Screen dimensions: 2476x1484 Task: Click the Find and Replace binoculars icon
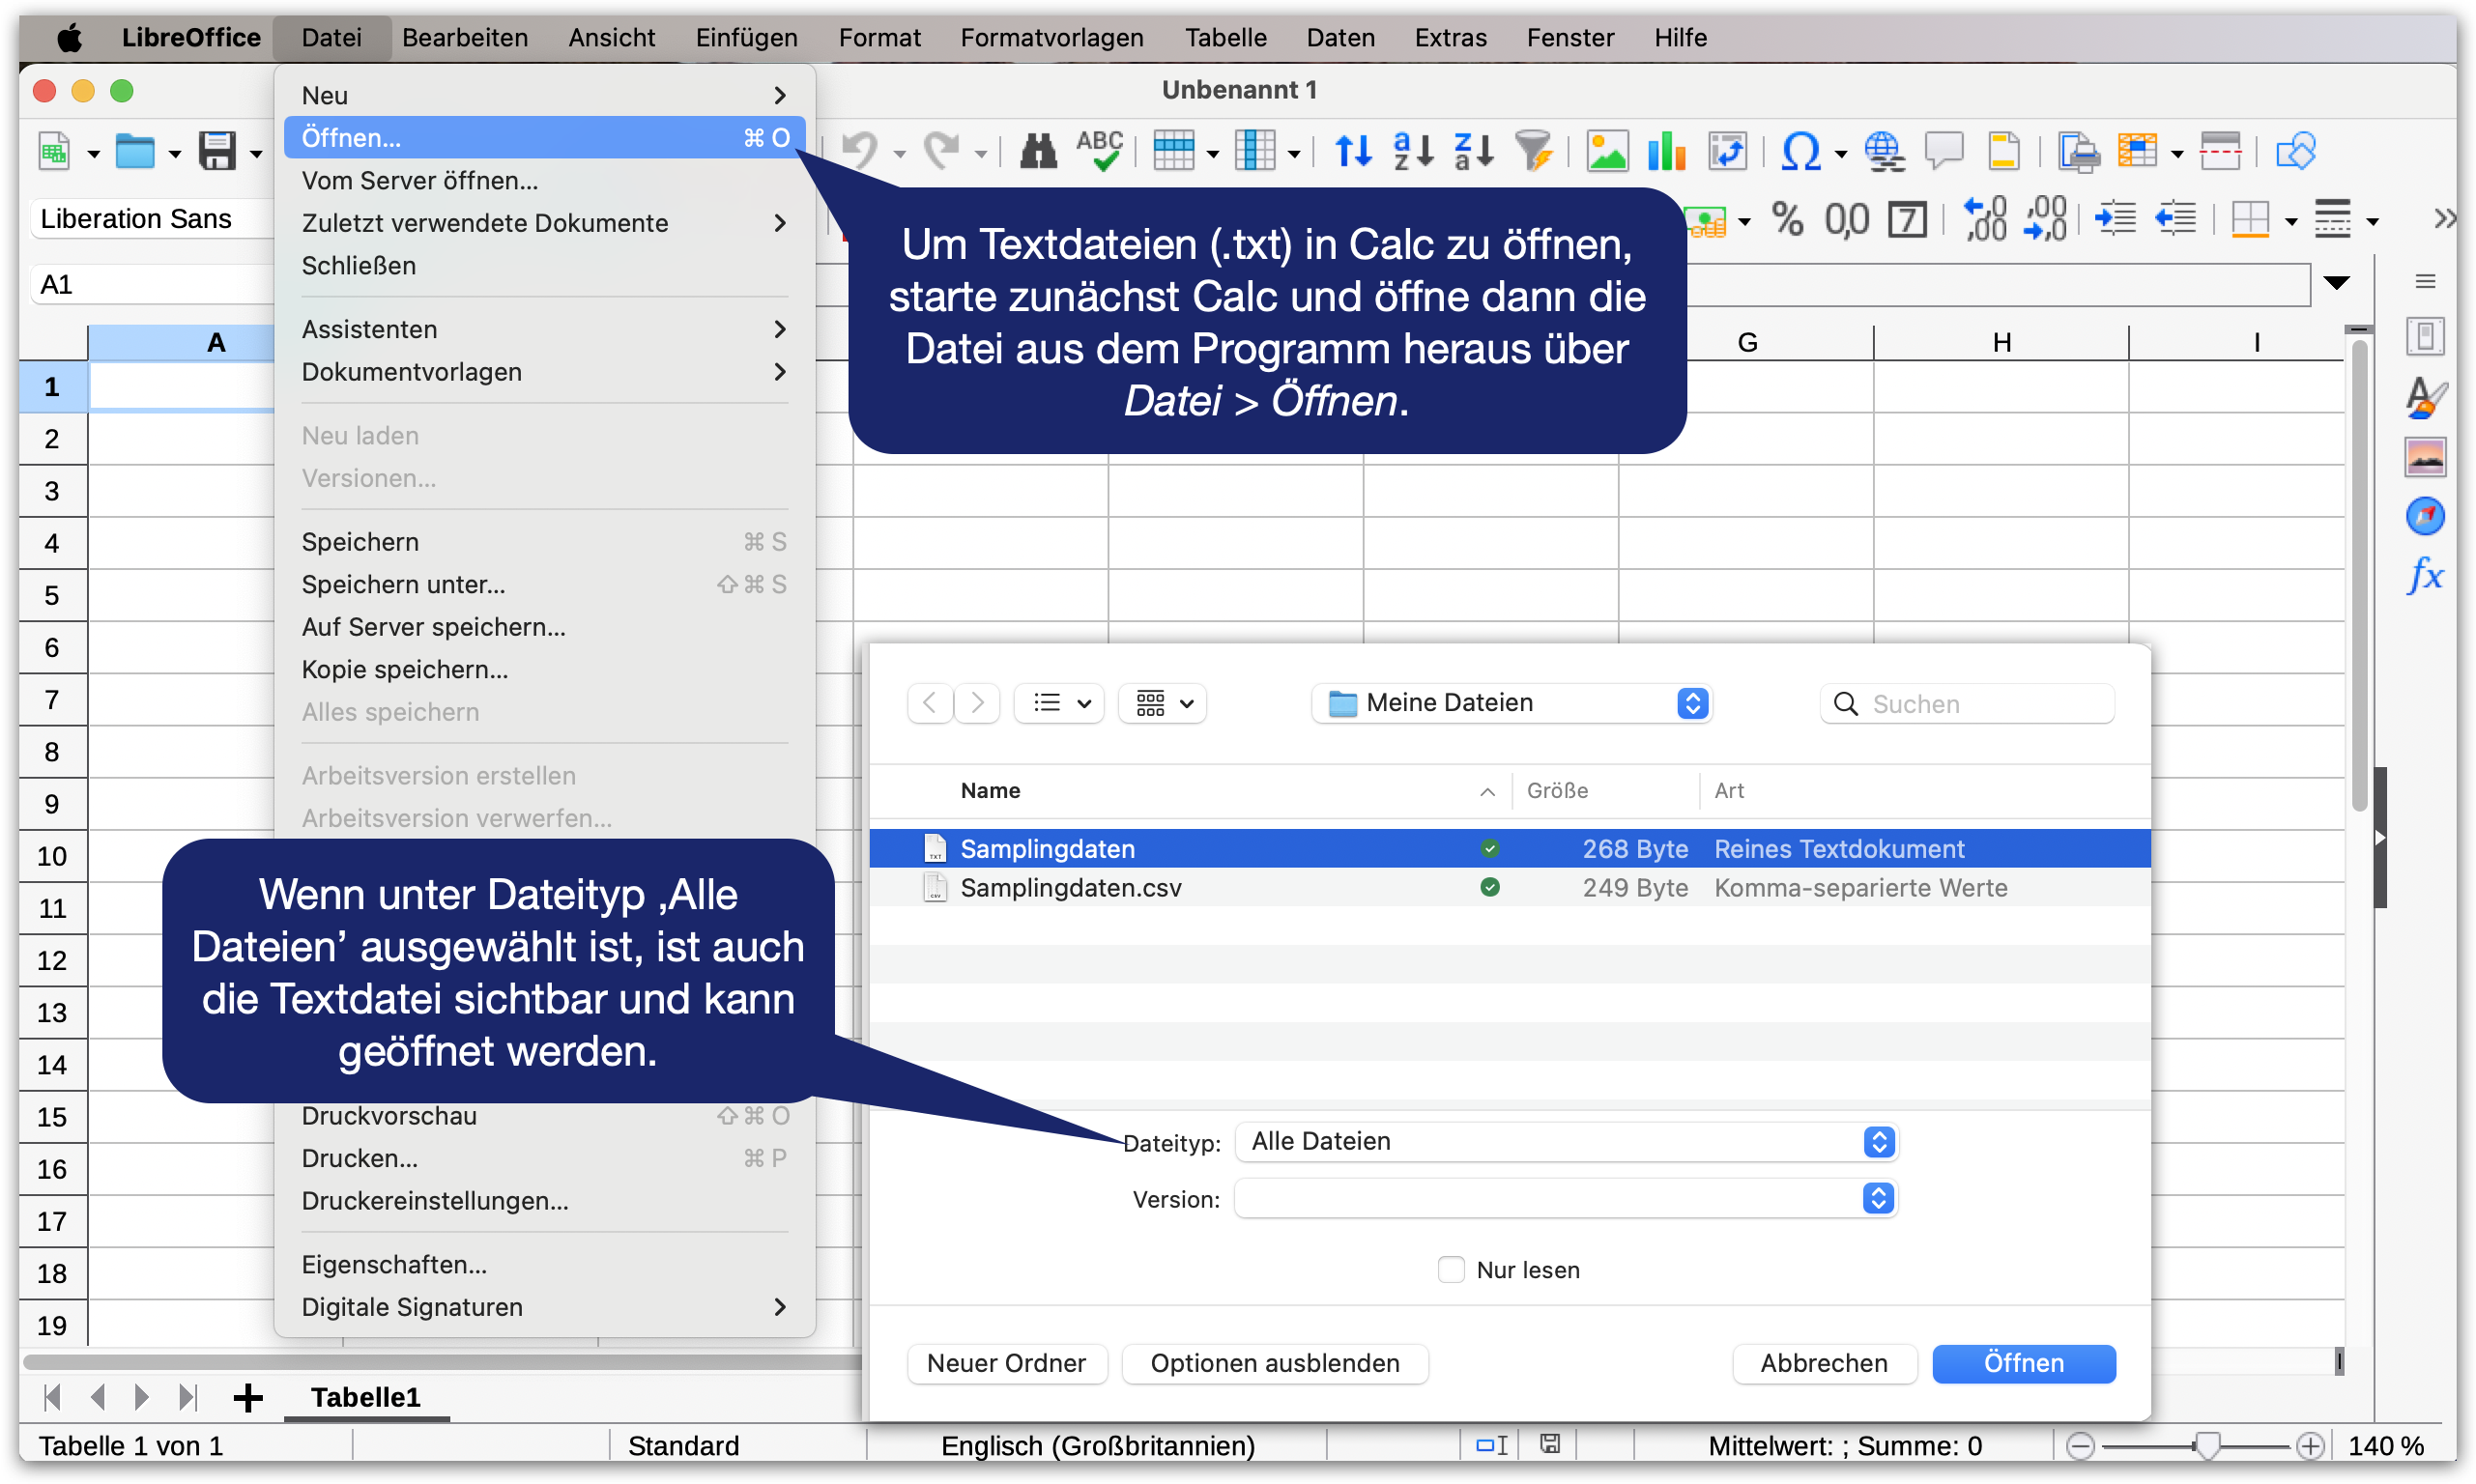click(1038, 152)
